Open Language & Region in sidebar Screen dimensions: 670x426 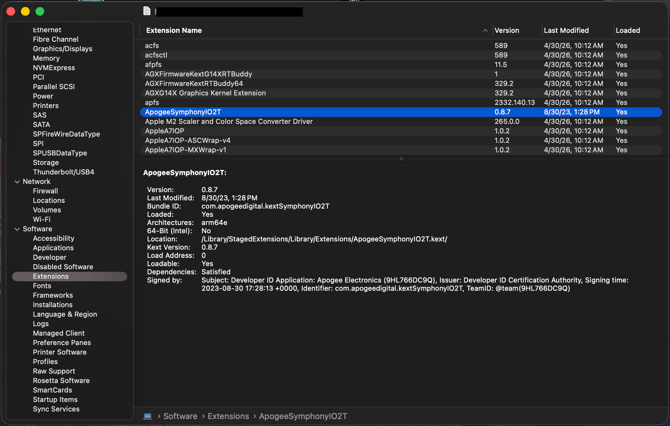point(65,314)
